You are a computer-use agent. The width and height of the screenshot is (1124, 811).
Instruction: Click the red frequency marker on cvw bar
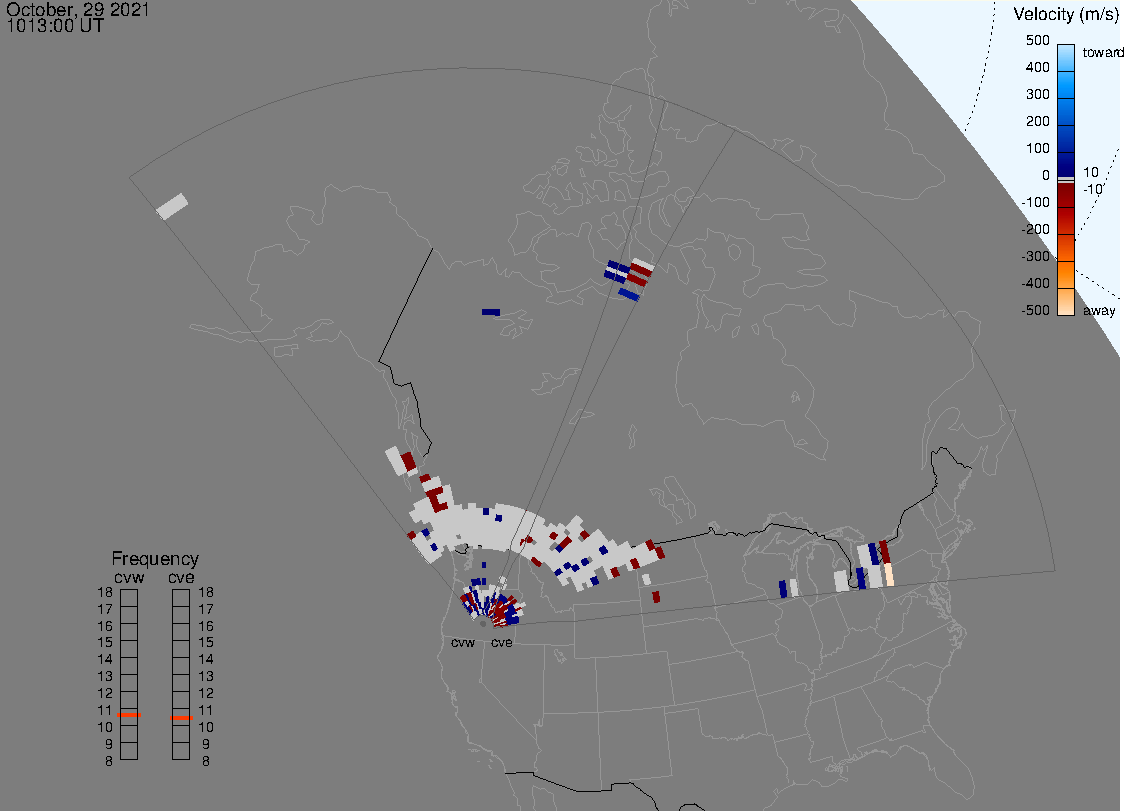pyautogui.click(x=129, y=715)
